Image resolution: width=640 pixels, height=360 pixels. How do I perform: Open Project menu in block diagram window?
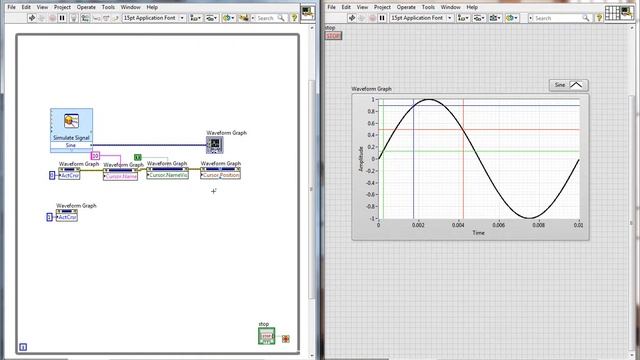pyautogui.click(x=62, y=7)
